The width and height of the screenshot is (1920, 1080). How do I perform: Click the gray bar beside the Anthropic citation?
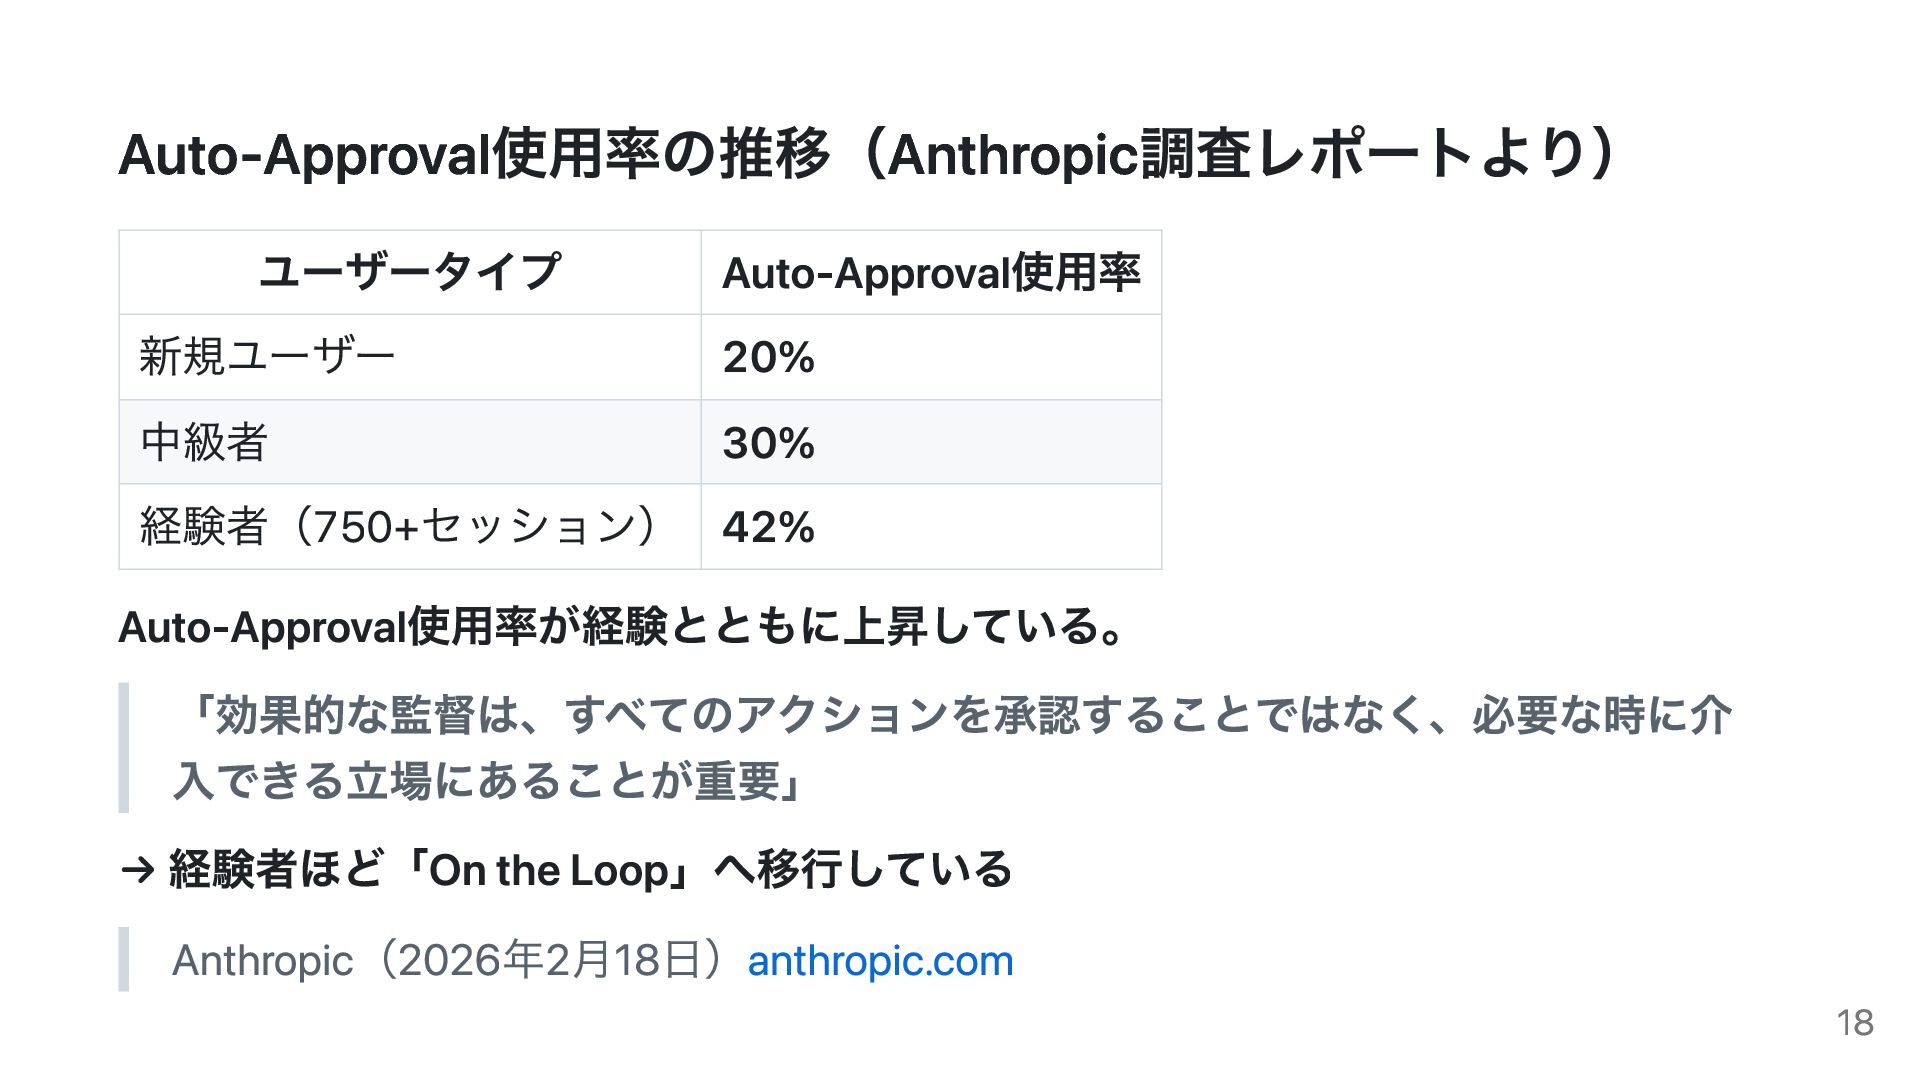[124, 959]
